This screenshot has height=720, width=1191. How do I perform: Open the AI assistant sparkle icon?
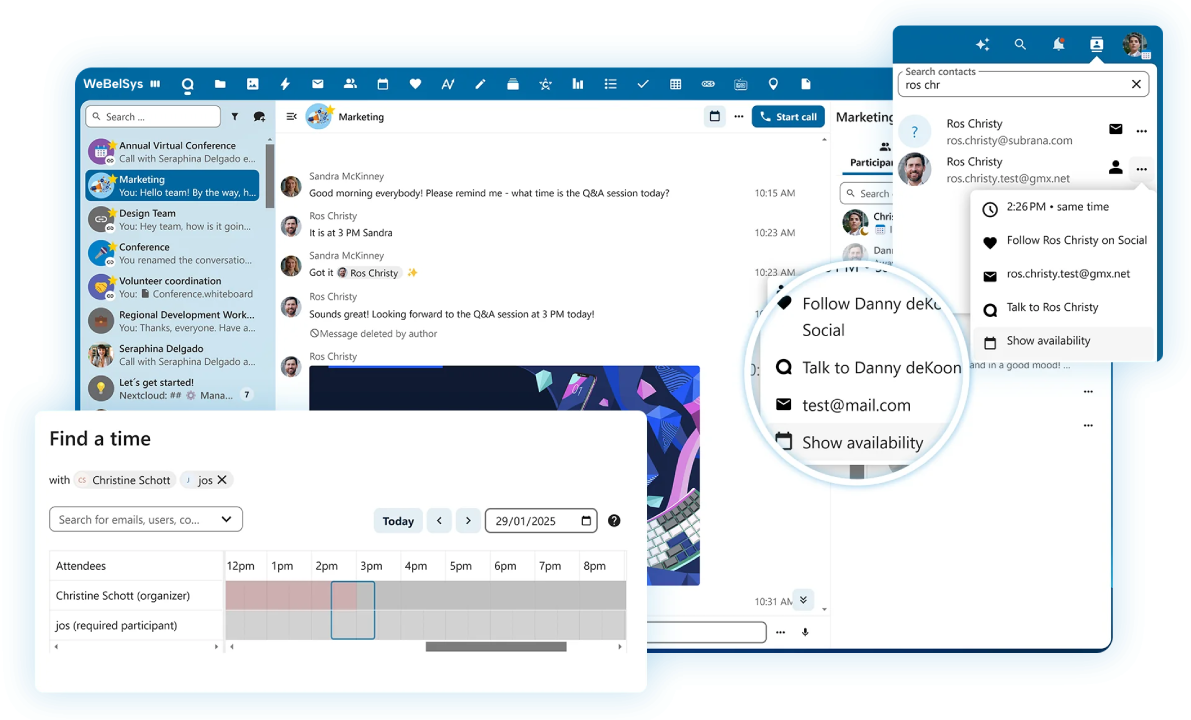click(983, 44)
